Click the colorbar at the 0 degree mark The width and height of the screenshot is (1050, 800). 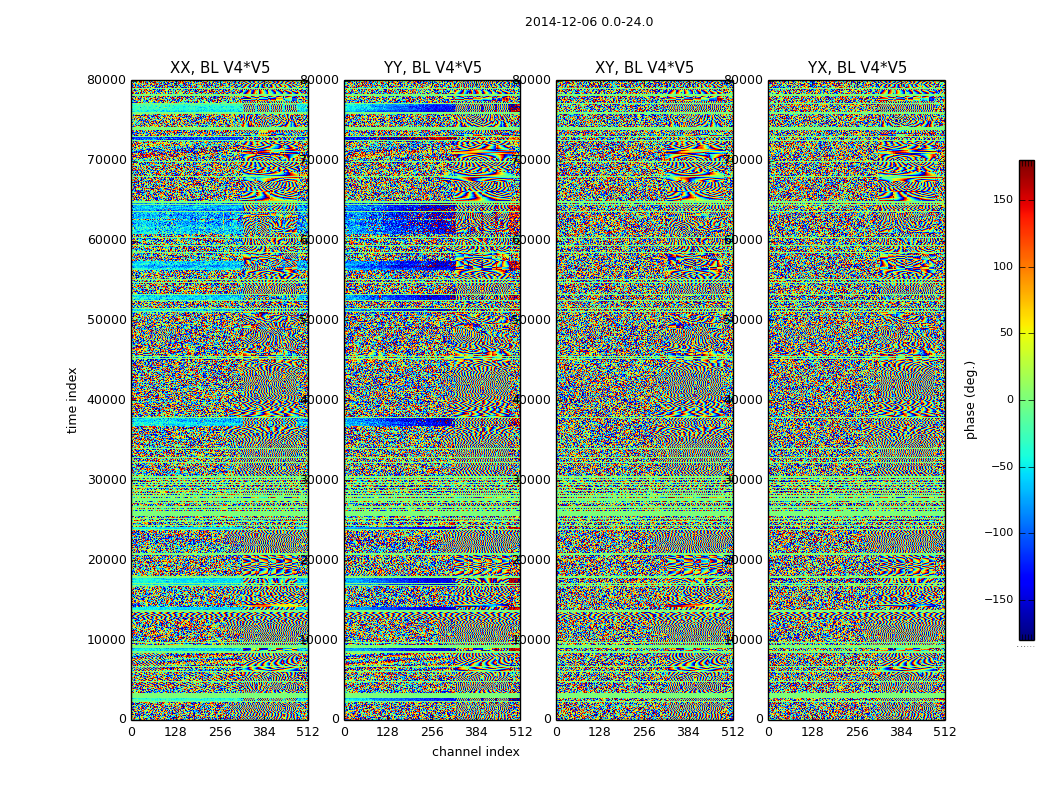1027,400
